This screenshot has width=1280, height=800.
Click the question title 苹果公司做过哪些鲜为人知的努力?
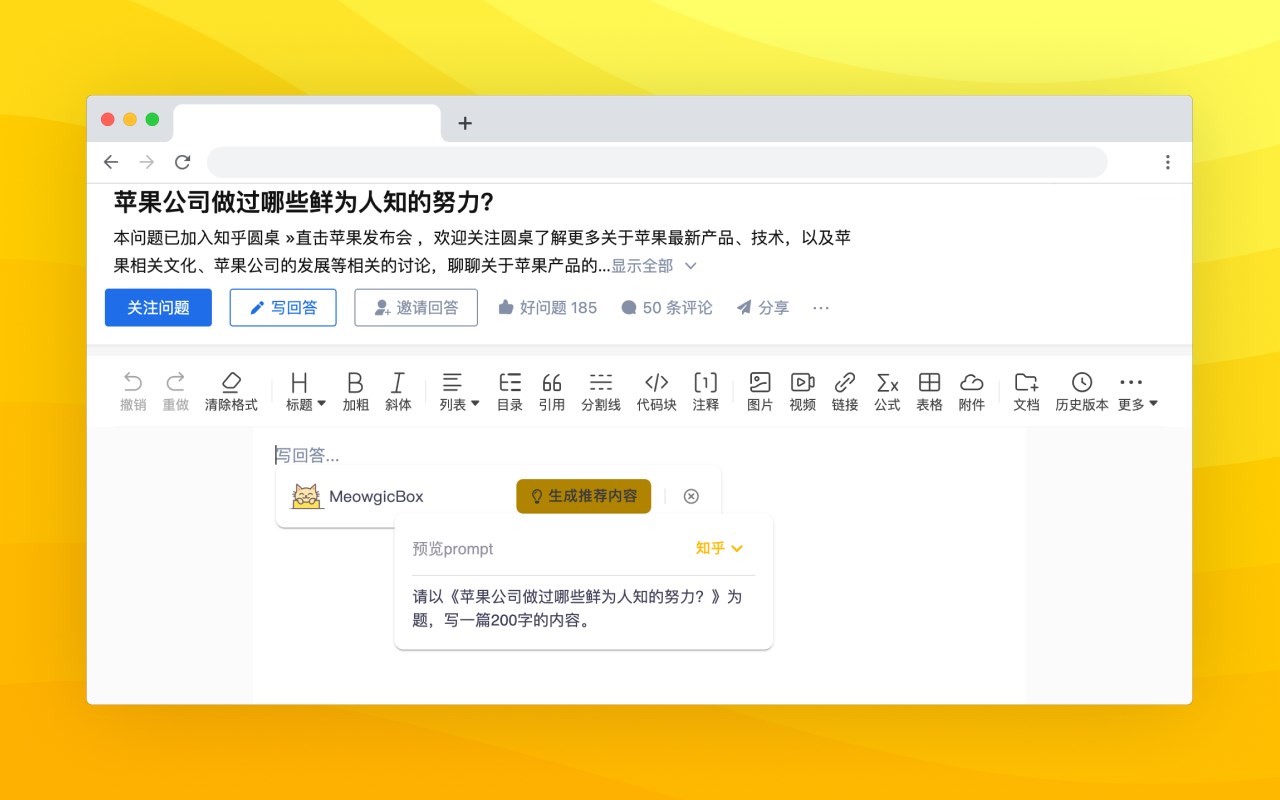[x=304, y=202]
